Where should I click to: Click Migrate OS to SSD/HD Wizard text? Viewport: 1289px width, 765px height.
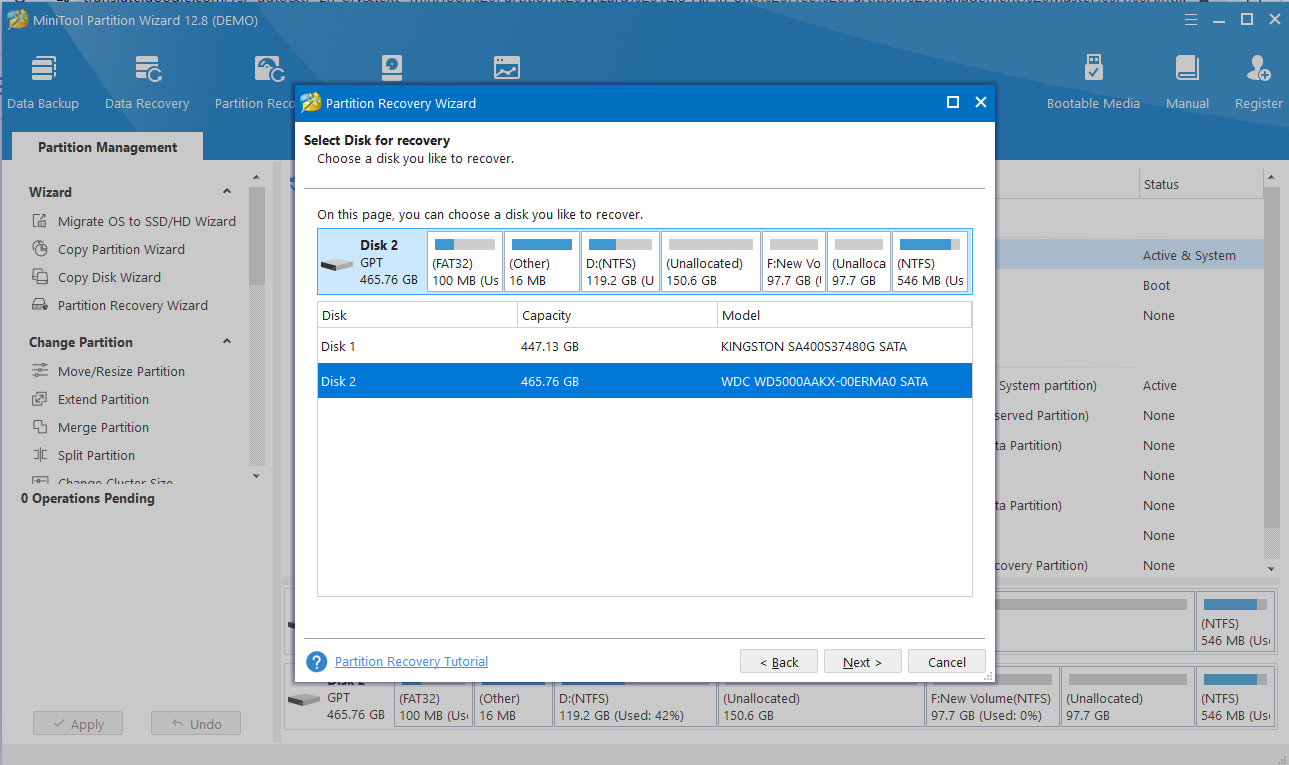[147, 221]
